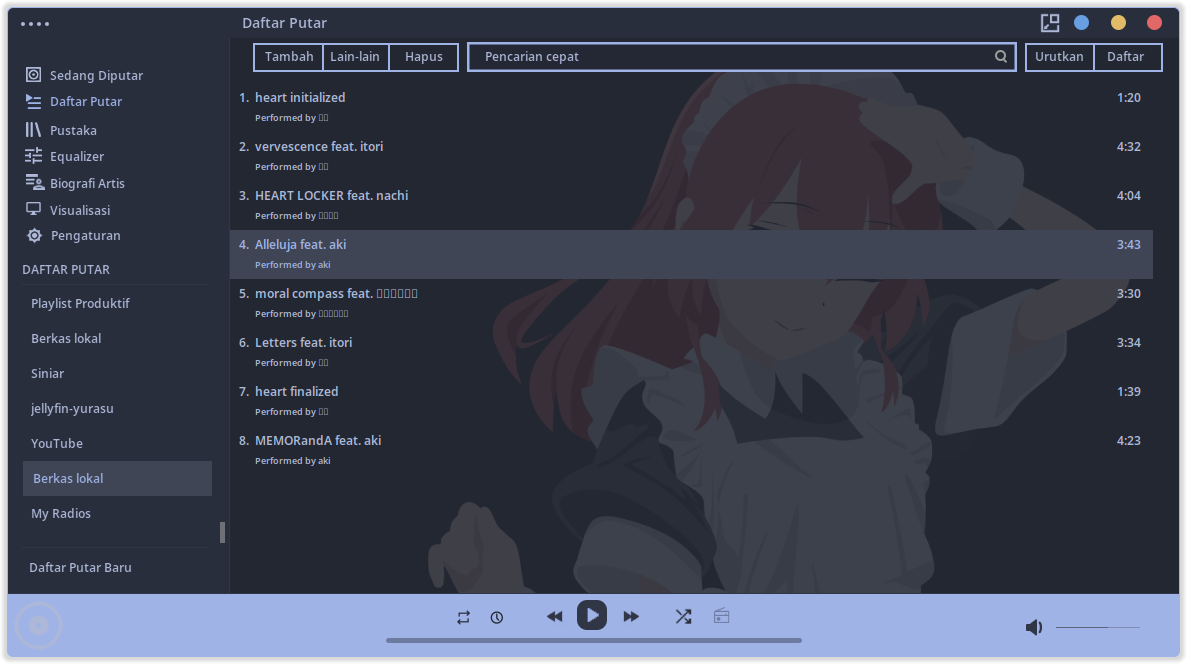Go to Pustaka section
The image size is (1187, 664).
tap(73, 130)
